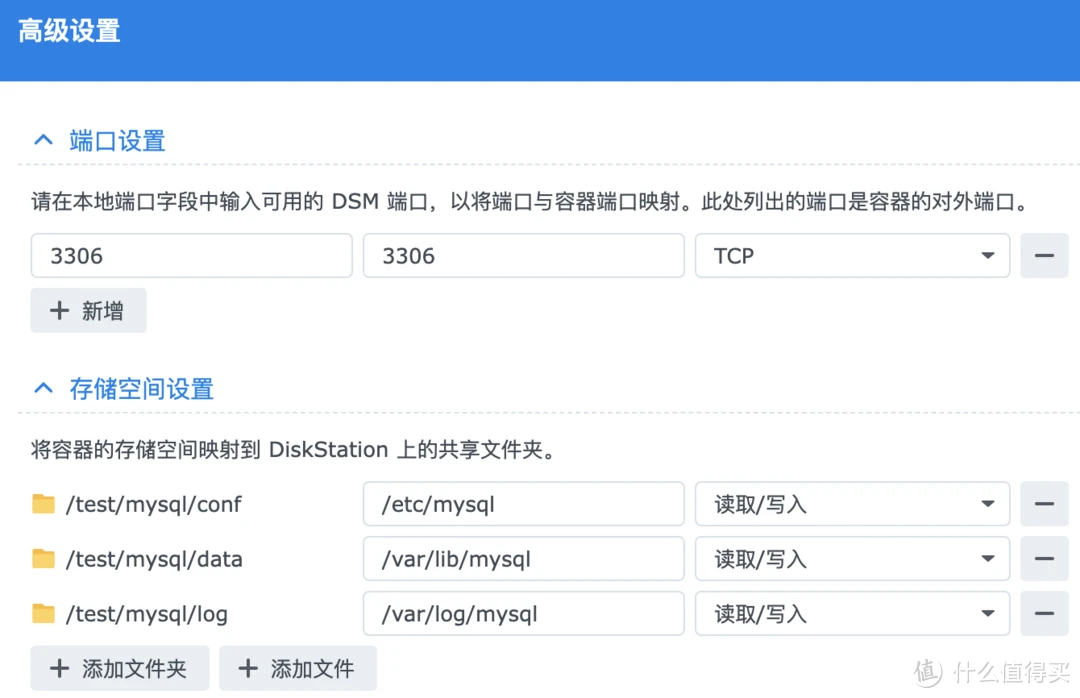Open permission dropdown for /var/lib/mysql
The width and height of the screenshot is (1080, 698).
[853, 559]
